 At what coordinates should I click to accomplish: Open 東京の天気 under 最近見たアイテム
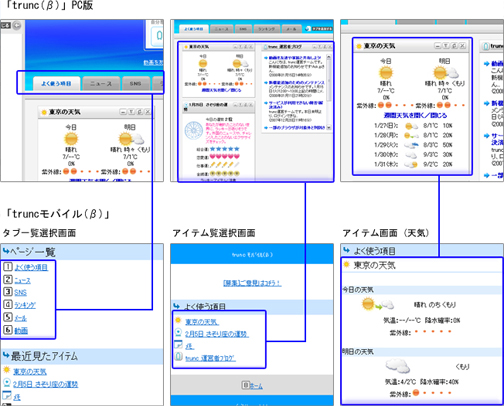(30, 371)
